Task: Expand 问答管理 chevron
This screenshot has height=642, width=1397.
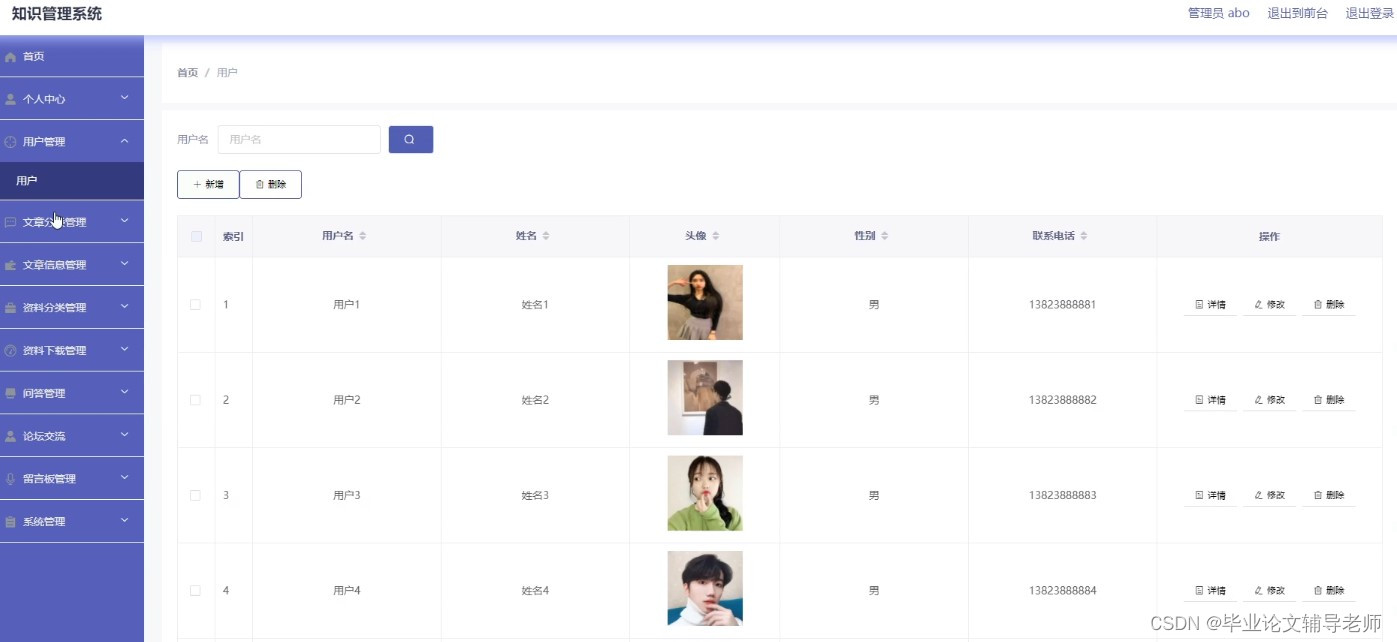Action: coord(125,392)
